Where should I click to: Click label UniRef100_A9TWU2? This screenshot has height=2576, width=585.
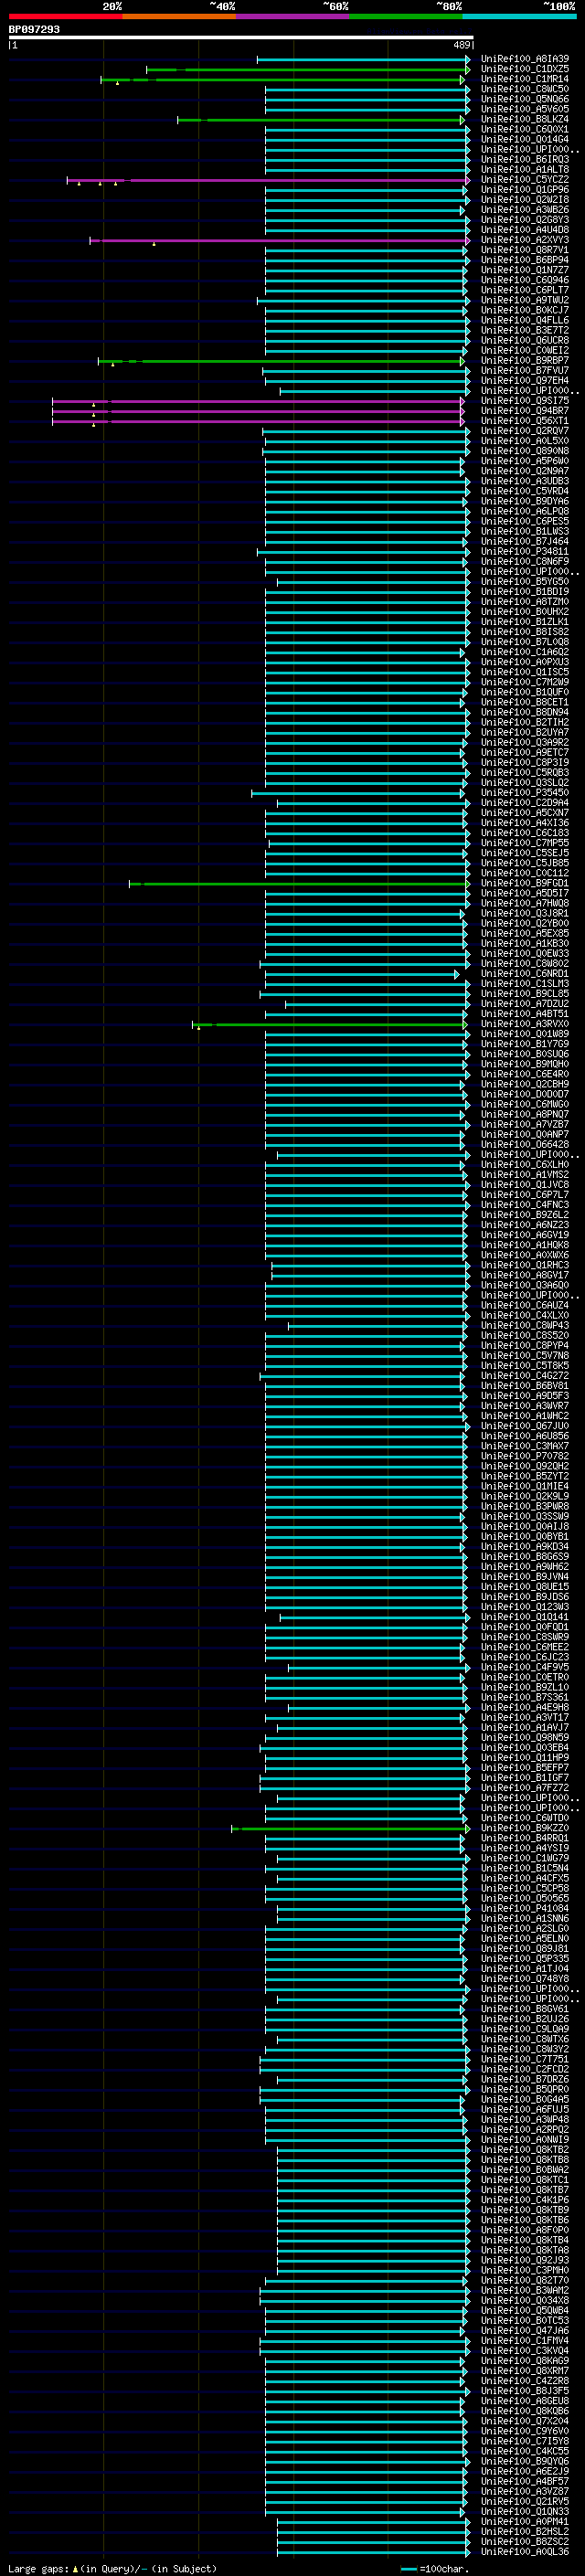tap(524, 300)
